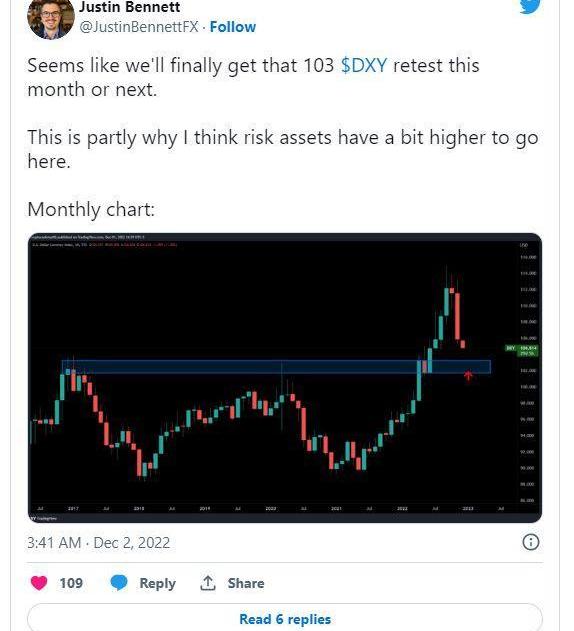
Task: Click the blue reply bubble icon
Action: point(119,583)
